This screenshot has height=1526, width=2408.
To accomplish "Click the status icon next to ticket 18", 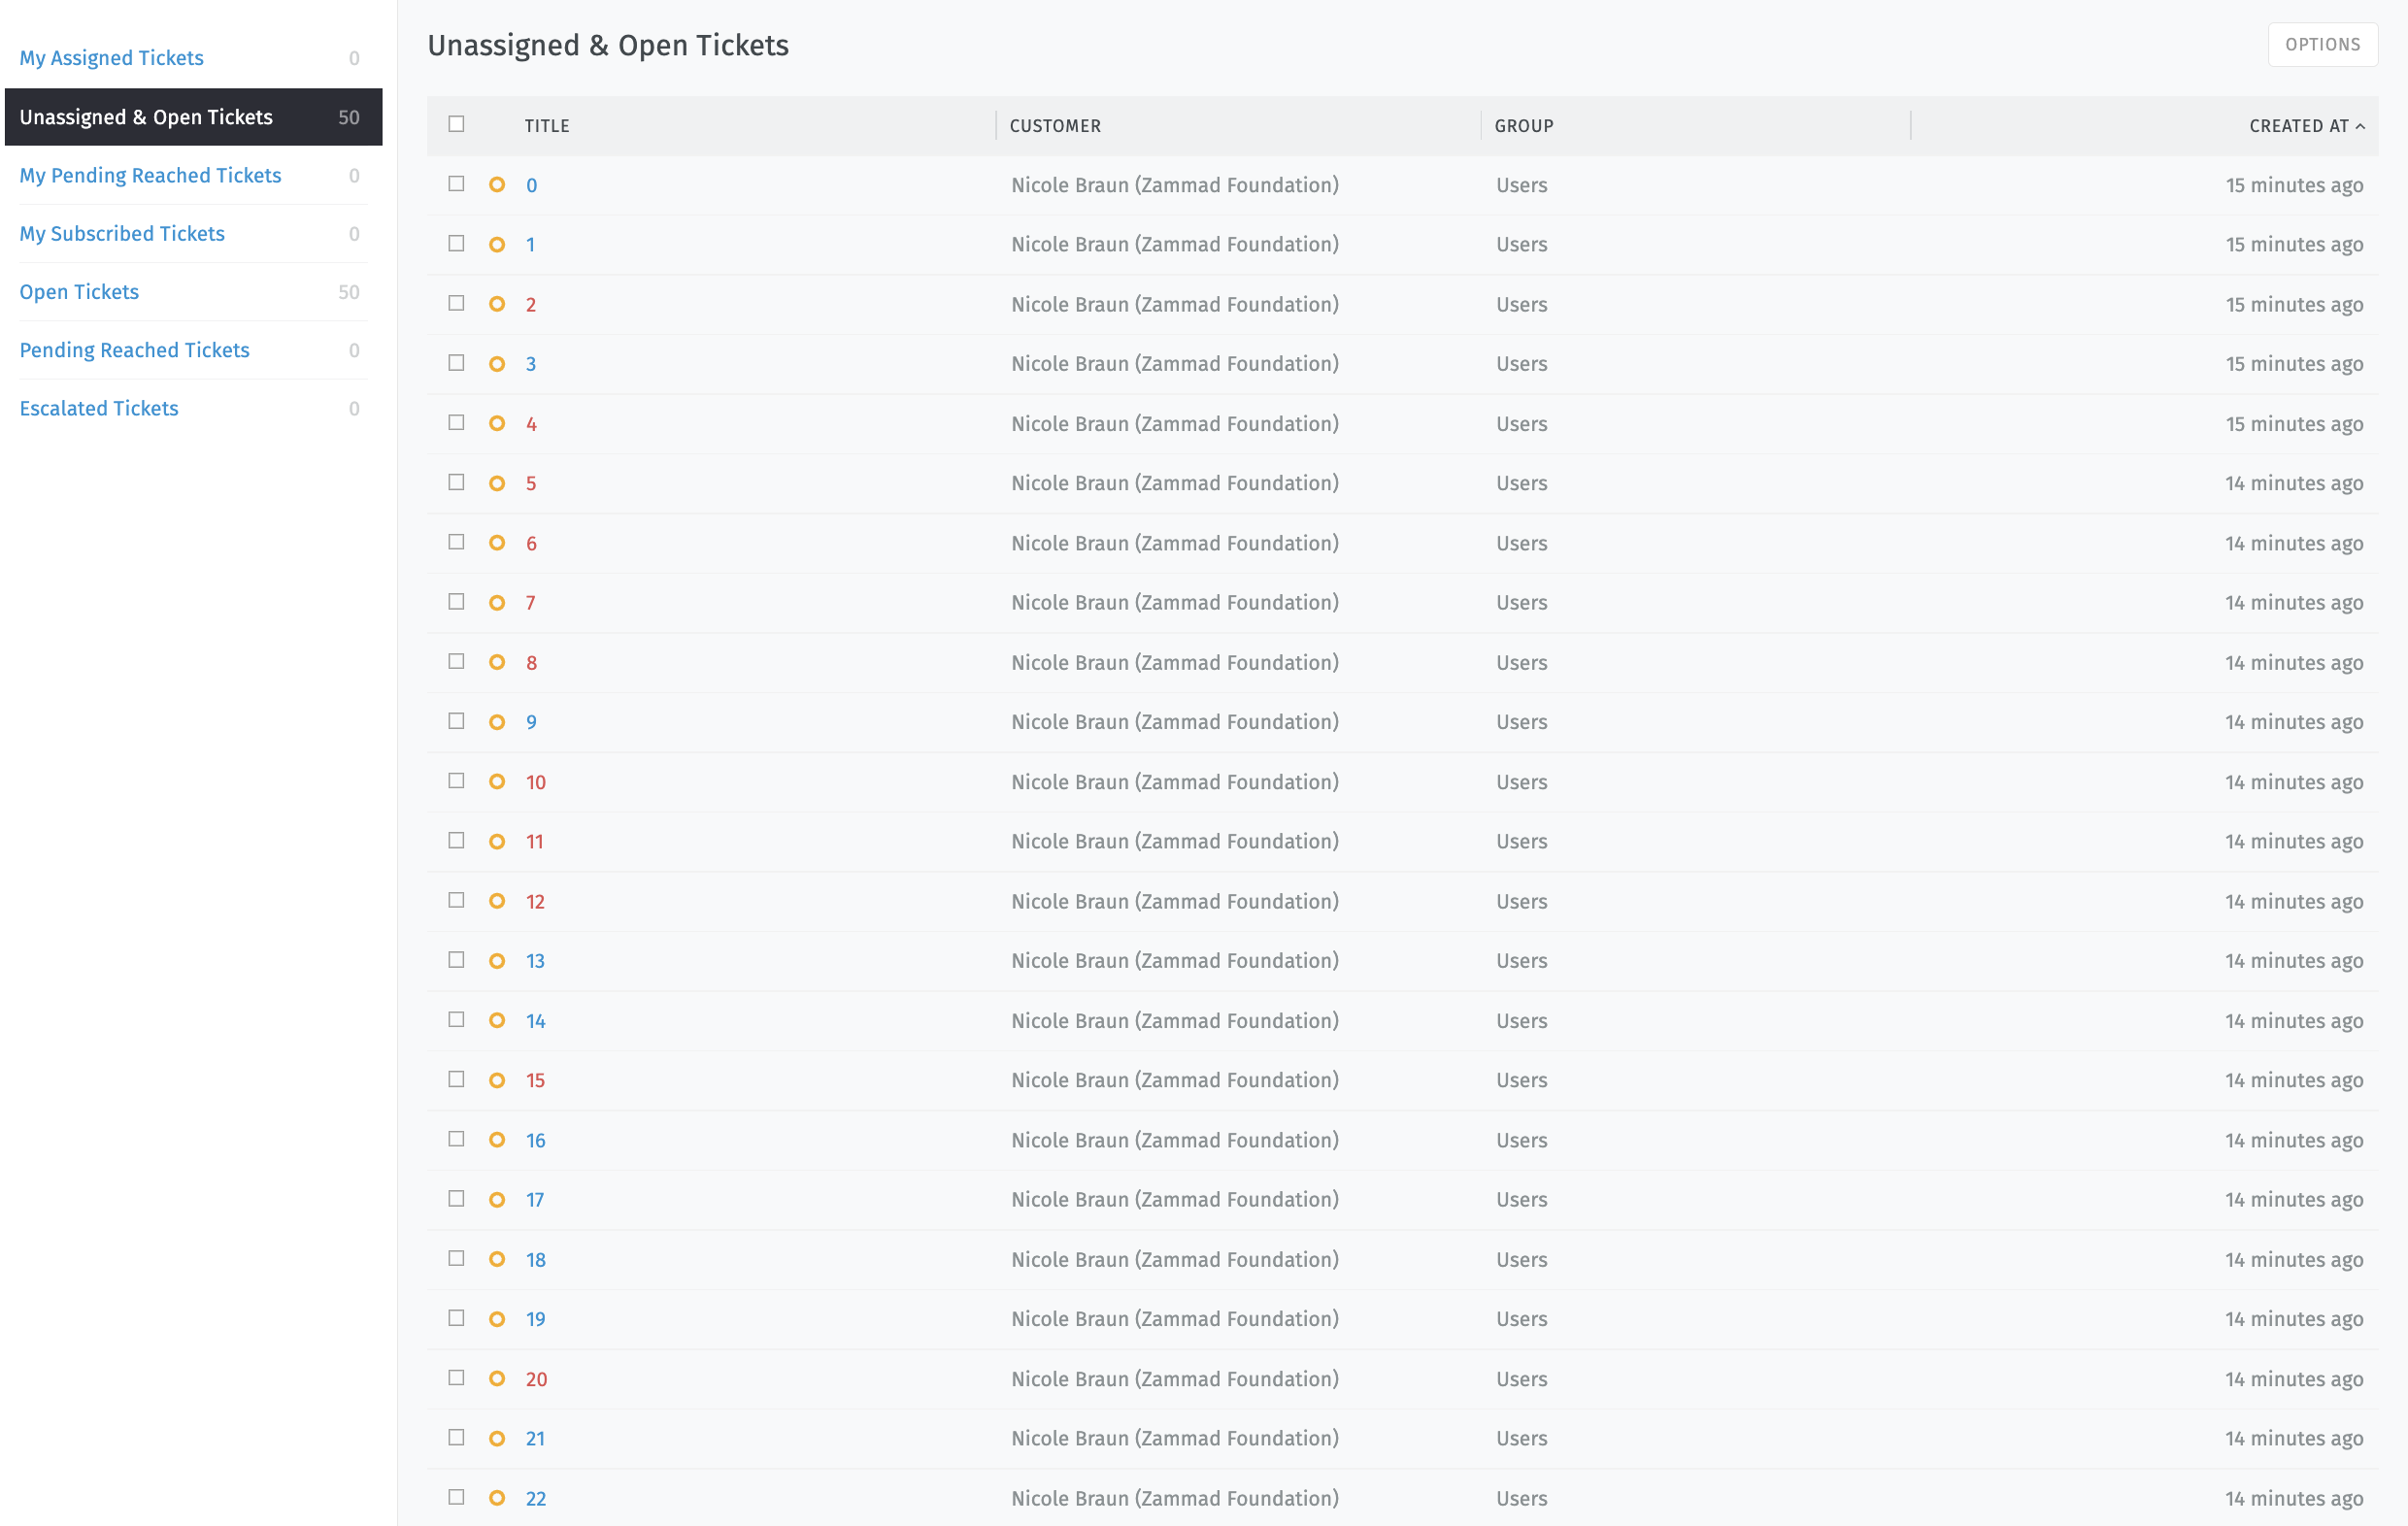I will (x=497, y=1258).
